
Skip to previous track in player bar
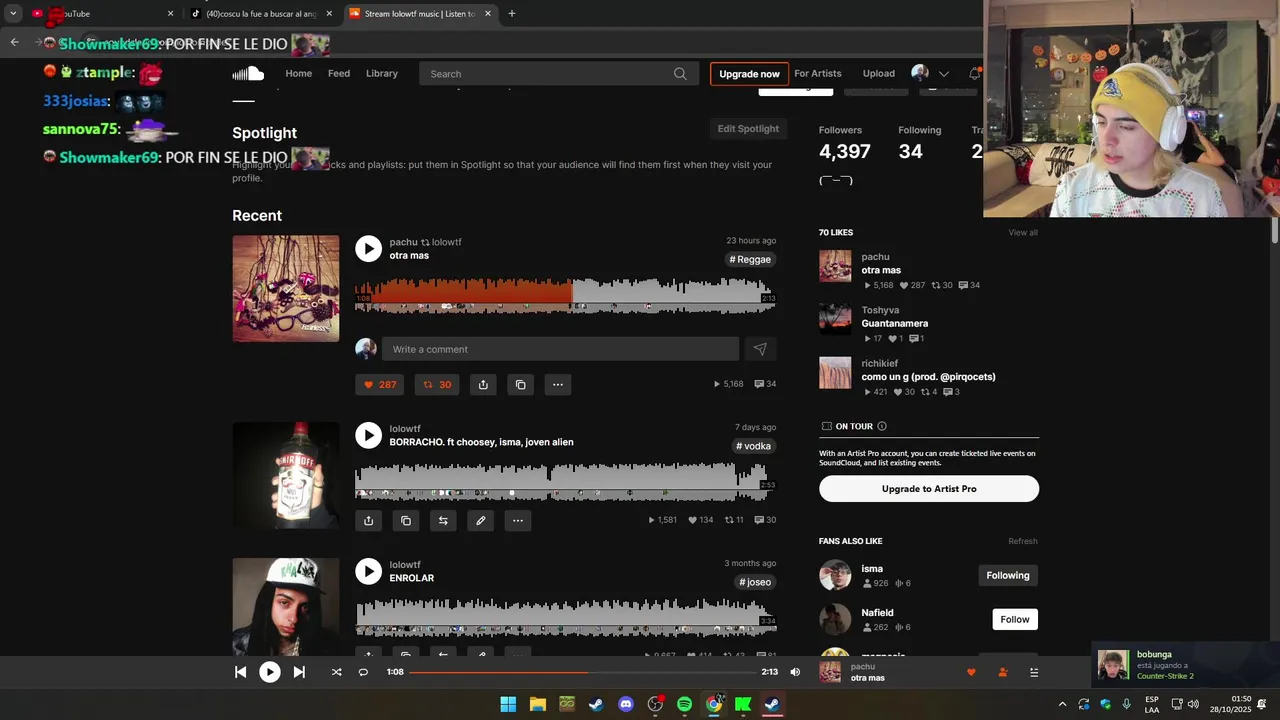pos(240,672)
